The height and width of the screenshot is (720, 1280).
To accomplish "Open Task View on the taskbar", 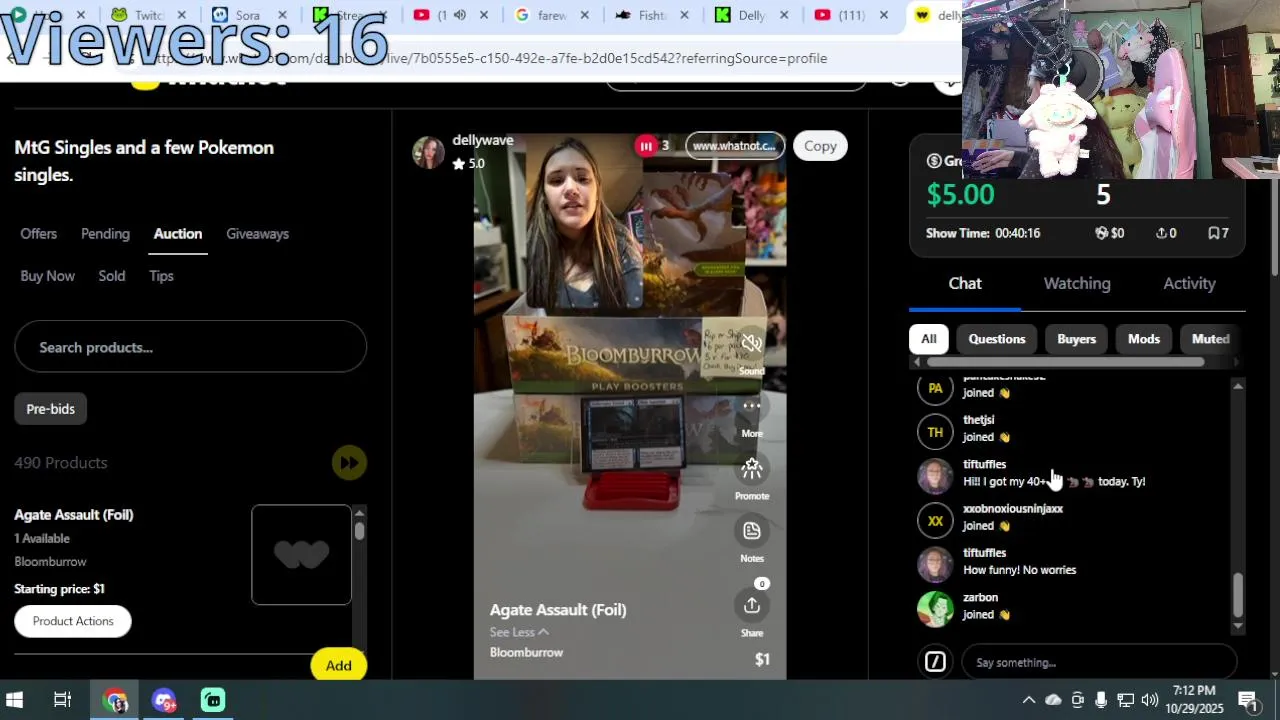I will [62, 700].
